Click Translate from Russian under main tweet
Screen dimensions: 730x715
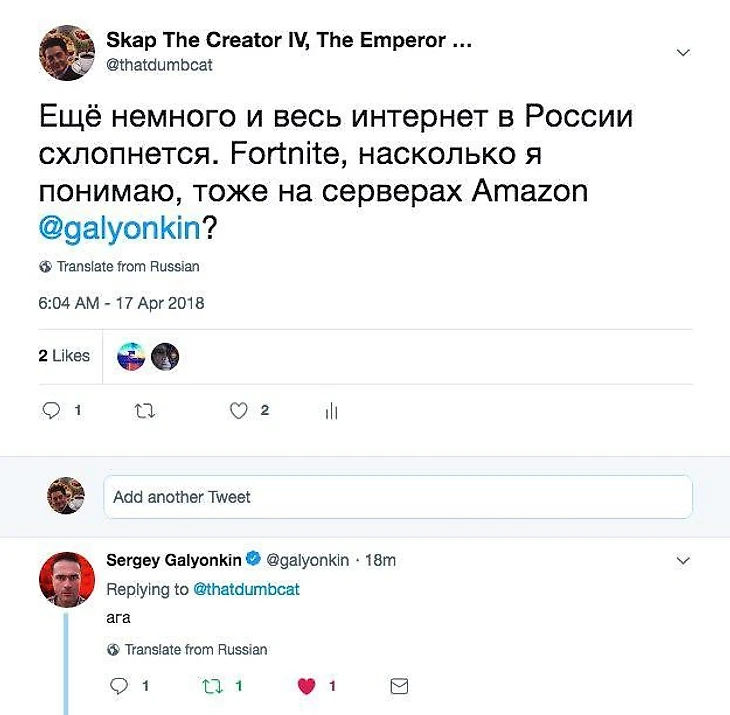tap(120, 266)
